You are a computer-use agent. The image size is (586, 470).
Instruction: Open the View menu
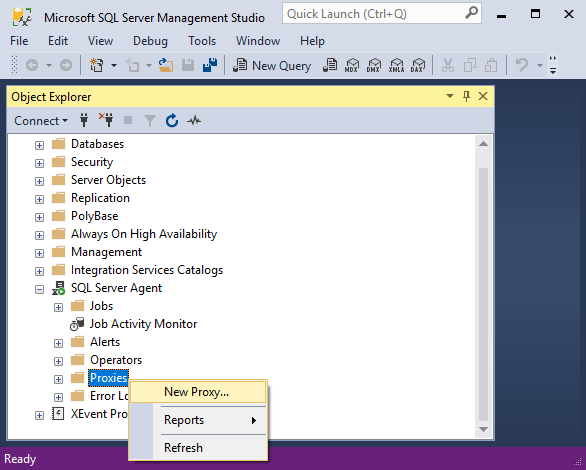100,41
